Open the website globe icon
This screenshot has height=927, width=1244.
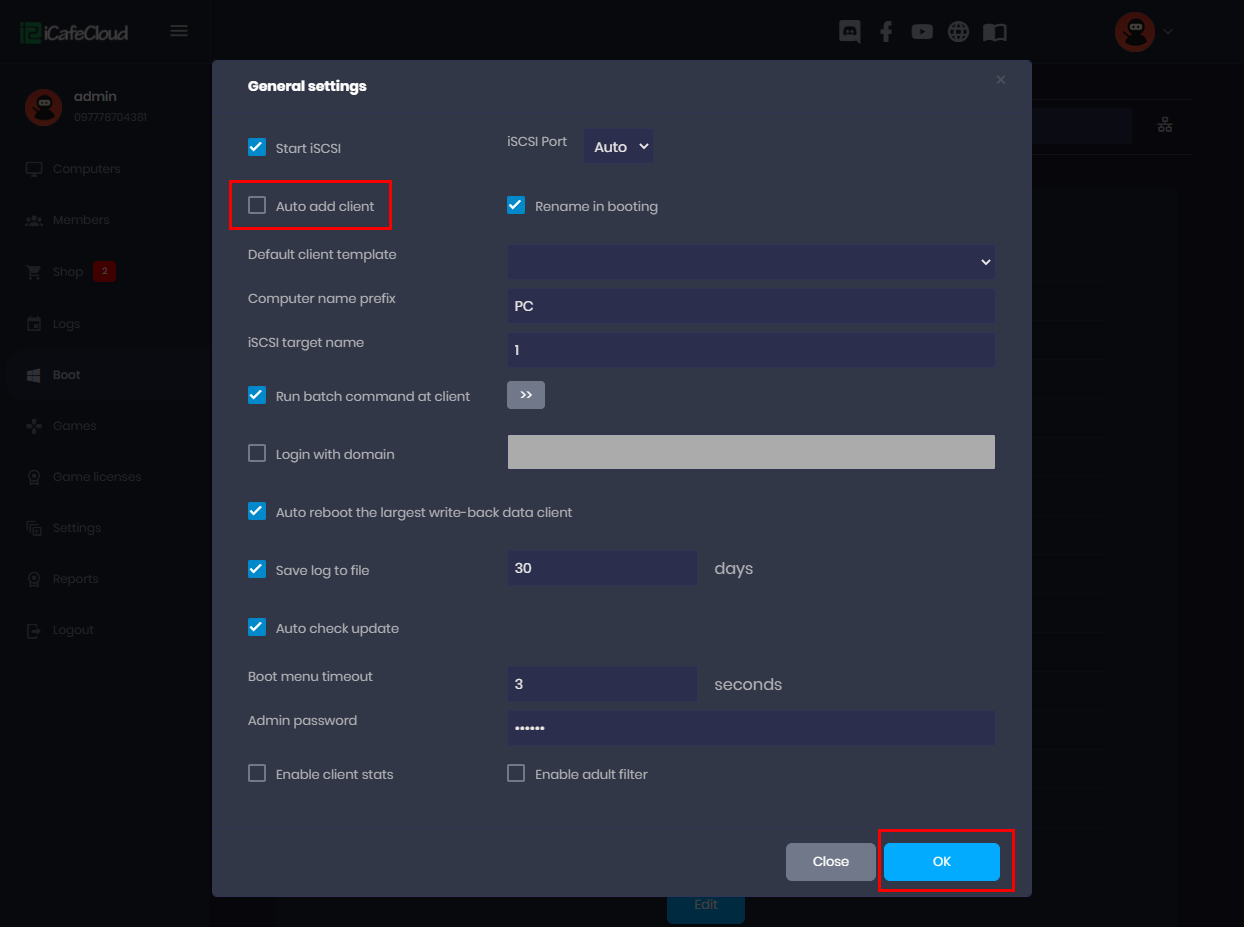pos(958,32)
